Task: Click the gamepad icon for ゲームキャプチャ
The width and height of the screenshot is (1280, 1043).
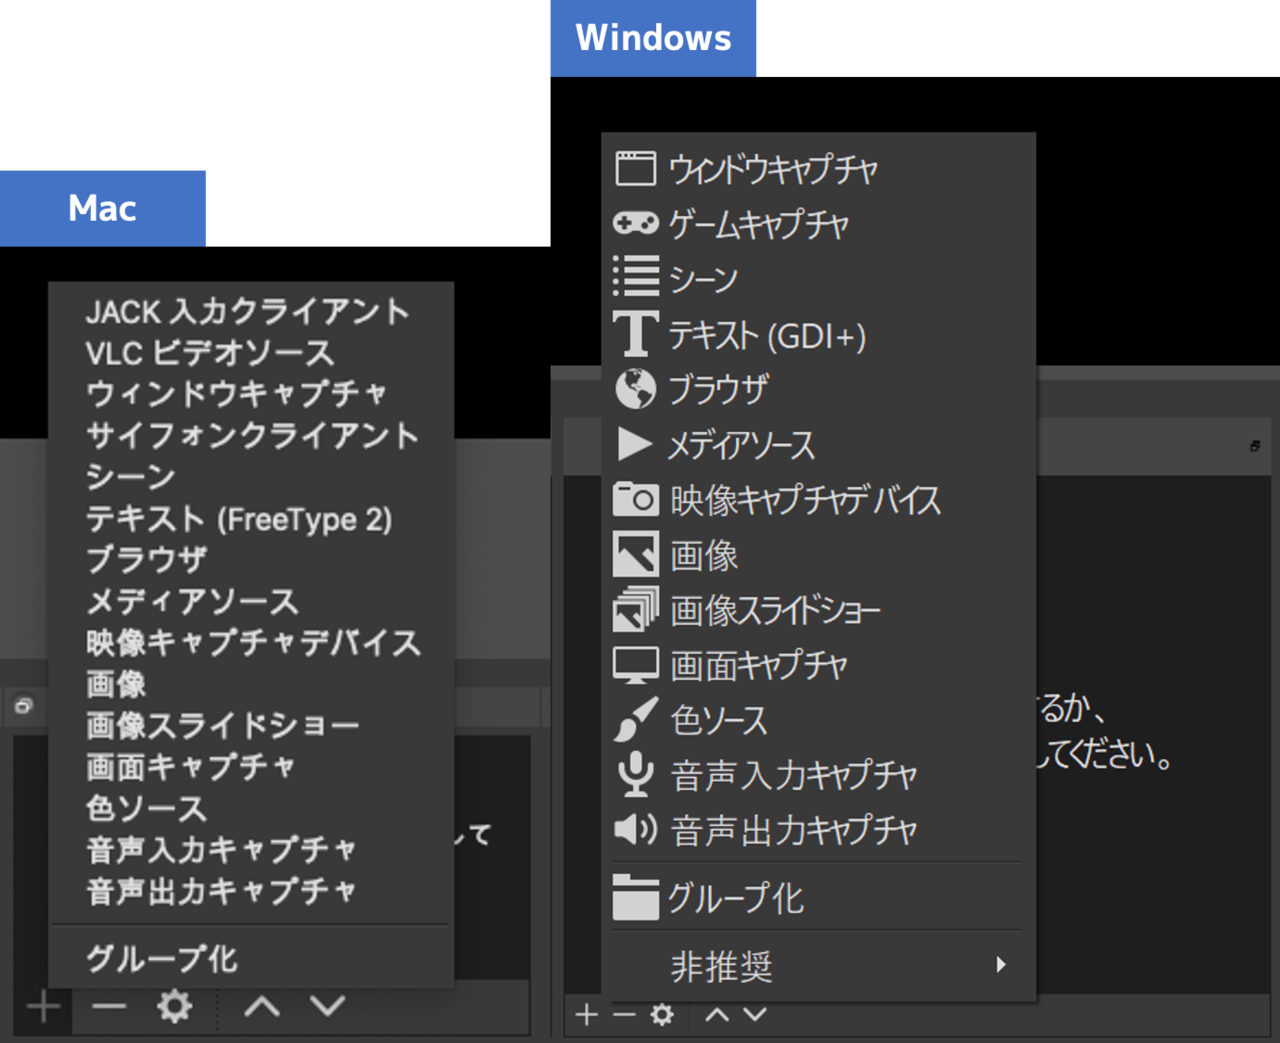Action: (635, 223)
